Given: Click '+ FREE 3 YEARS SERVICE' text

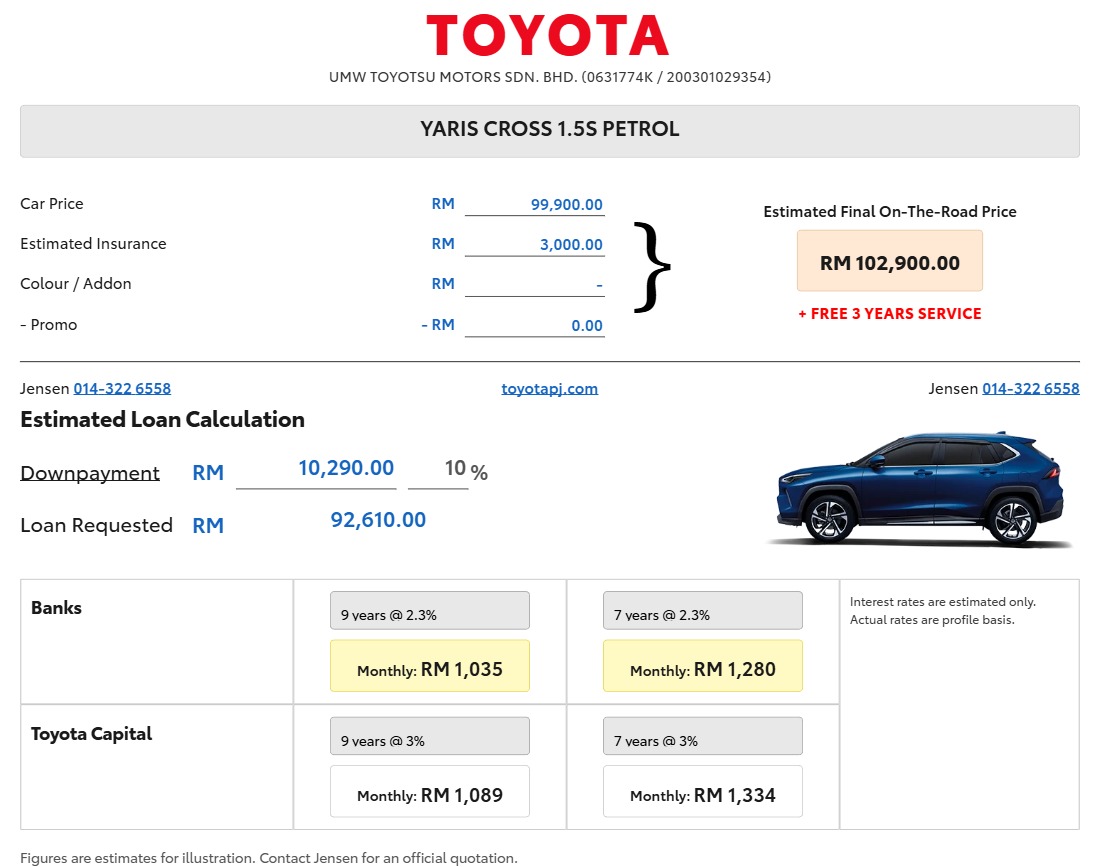Looking at the screenshot, I should 890,314.
